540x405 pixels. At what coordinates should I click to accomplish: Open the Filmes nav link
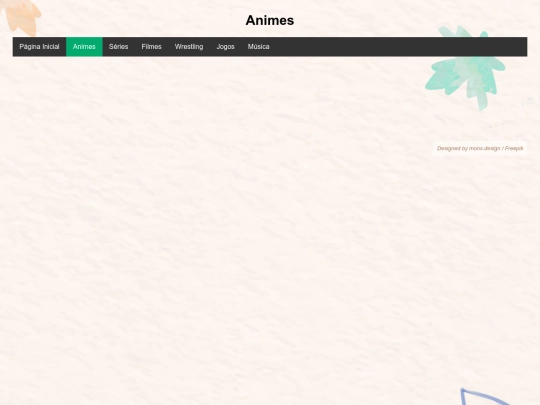click(x=151, y=46)
